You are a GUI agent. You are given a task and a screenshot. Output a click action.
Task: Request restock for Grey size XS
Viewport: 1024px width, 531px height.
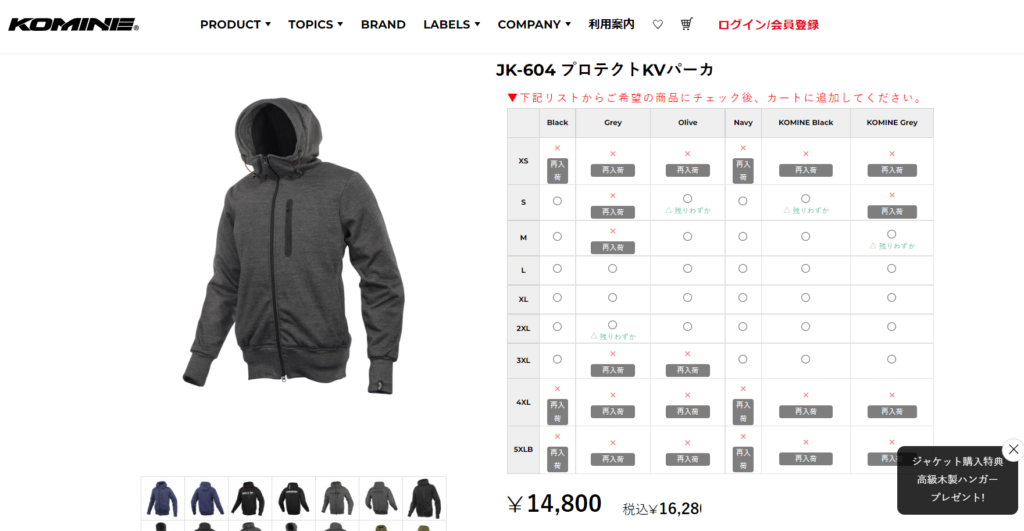point(613,170)
